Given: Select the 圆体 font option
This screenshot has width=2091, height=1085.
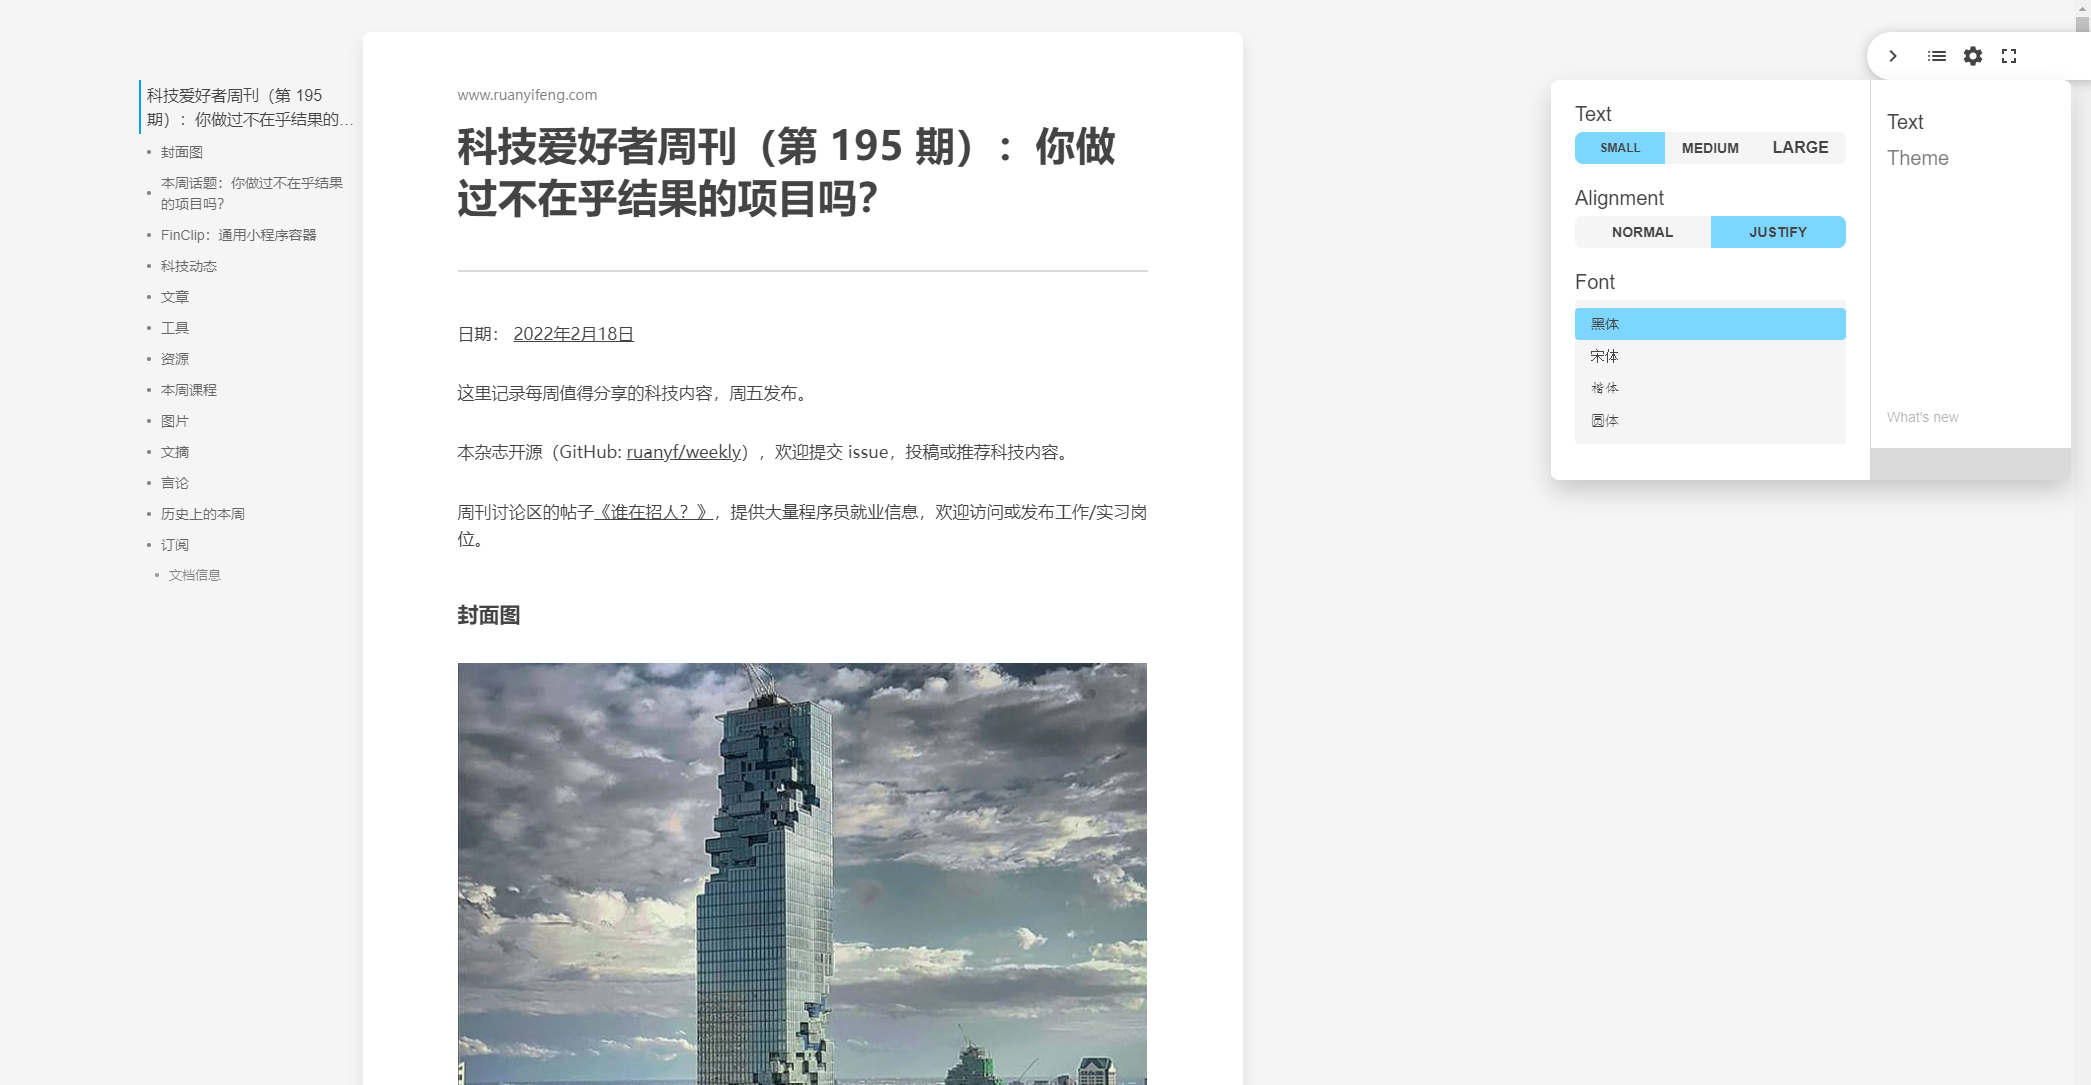Looking at the screenshot, I should tap(1709, 421).
